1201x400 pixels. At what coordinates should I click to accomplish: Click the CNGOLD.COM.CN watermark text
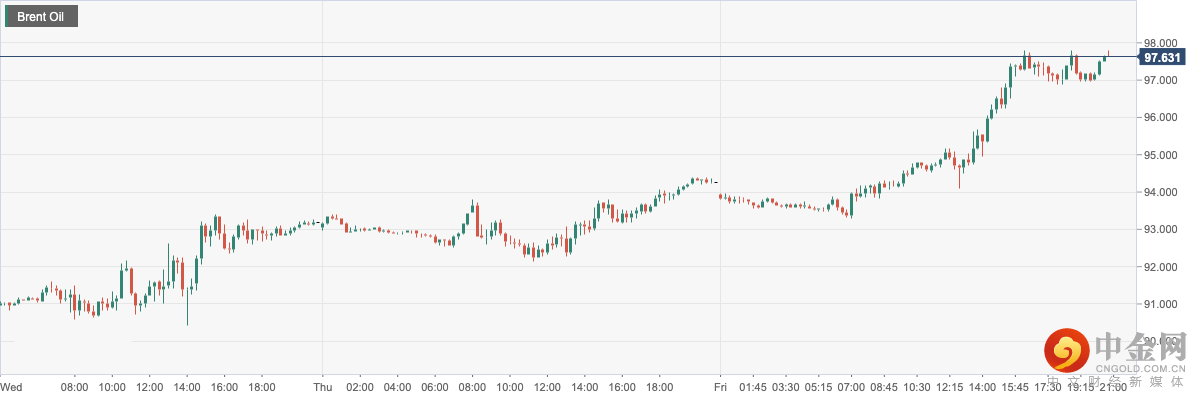[x=1143, y=369]
